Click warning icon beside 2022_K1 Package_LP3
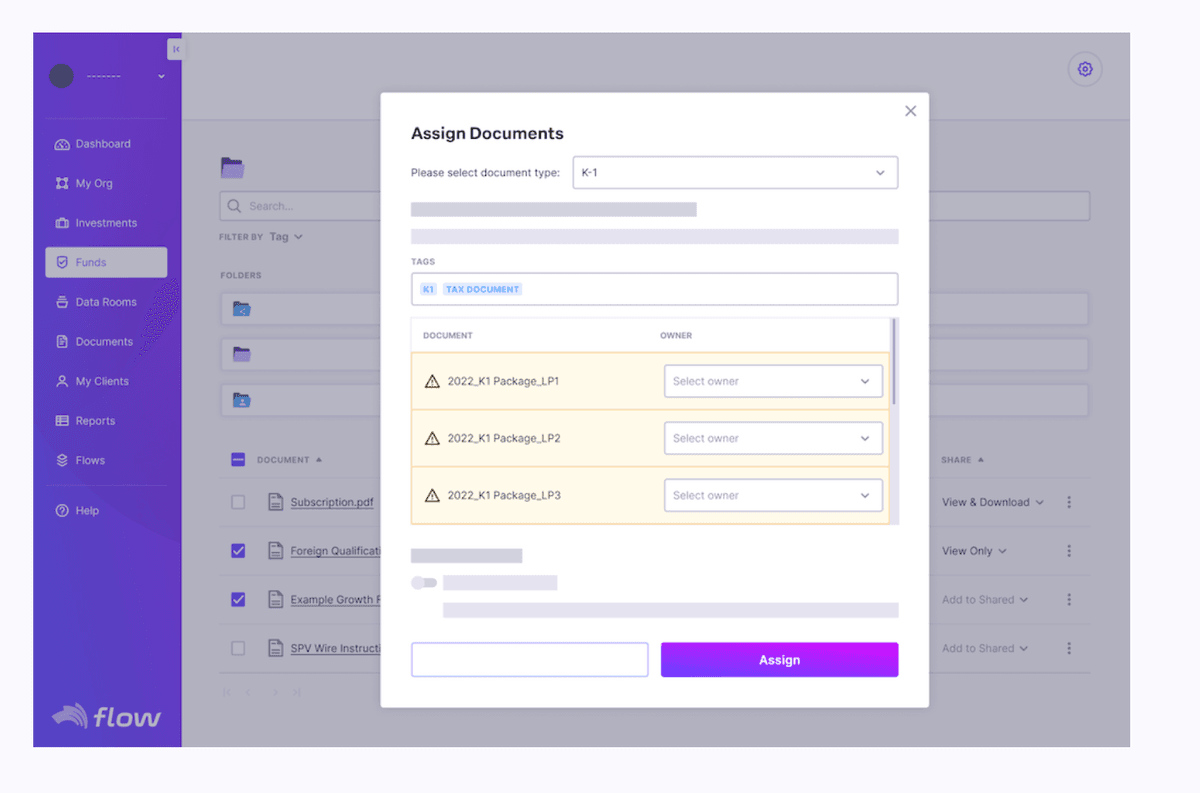The image size is (1200, 793). 432,495
